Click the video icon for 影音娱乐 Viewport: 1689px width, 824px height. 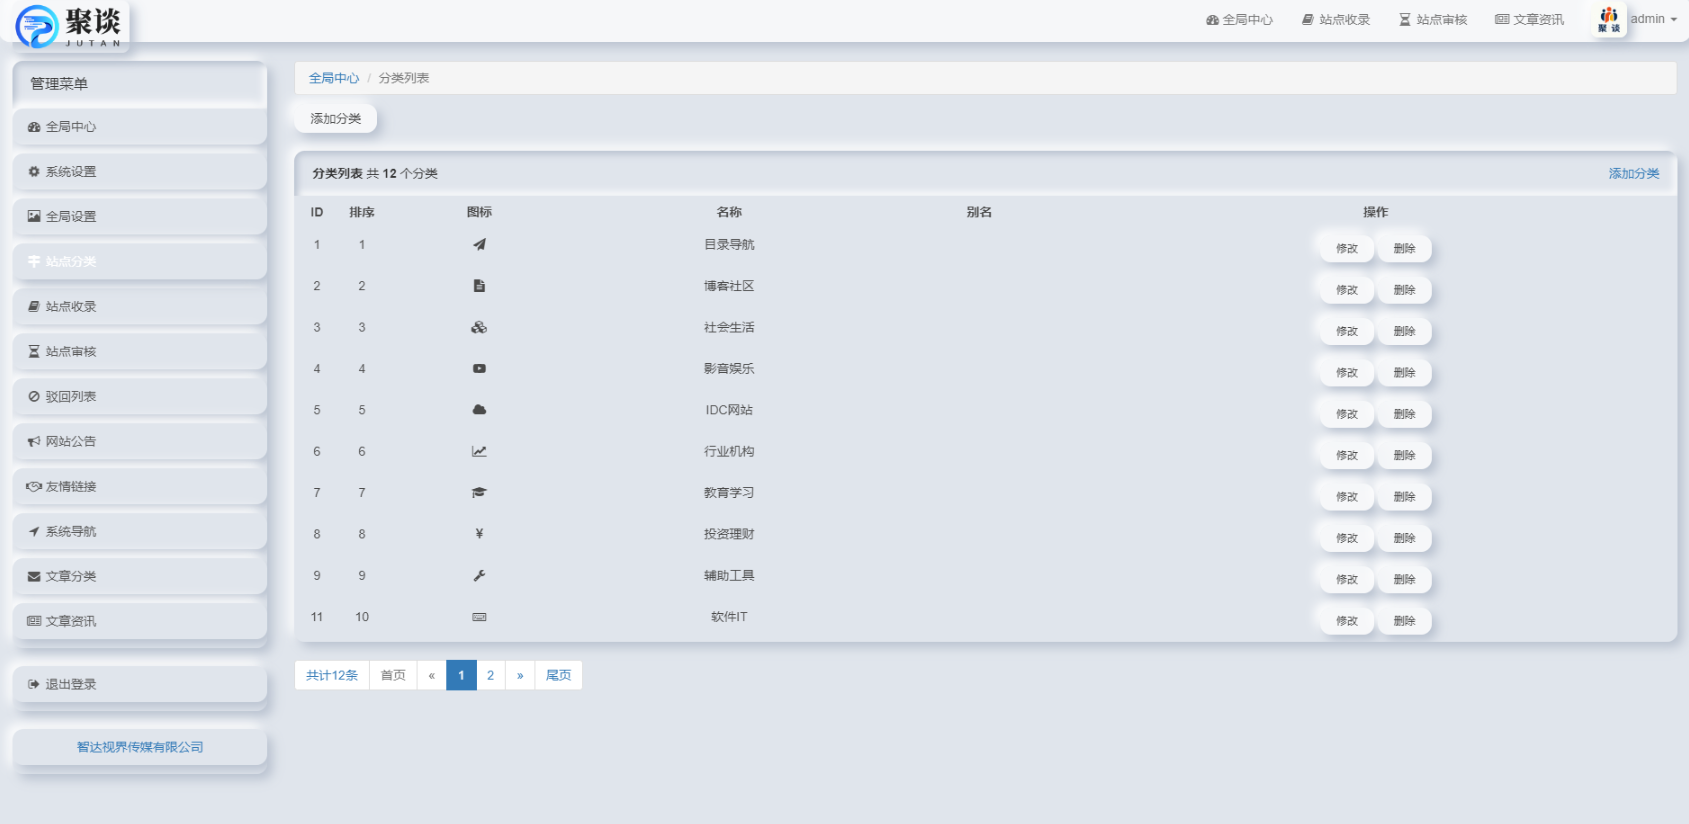point(479,369)
